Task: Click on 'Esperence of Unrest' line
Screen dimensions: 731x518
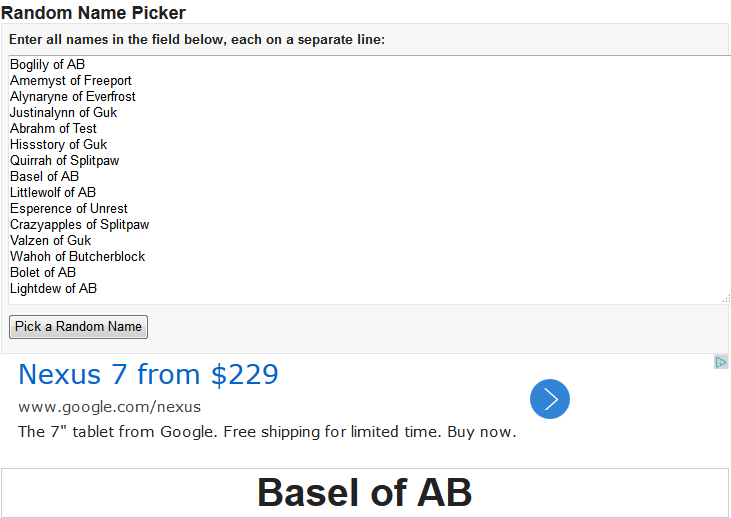Action: tap(69, 209)
